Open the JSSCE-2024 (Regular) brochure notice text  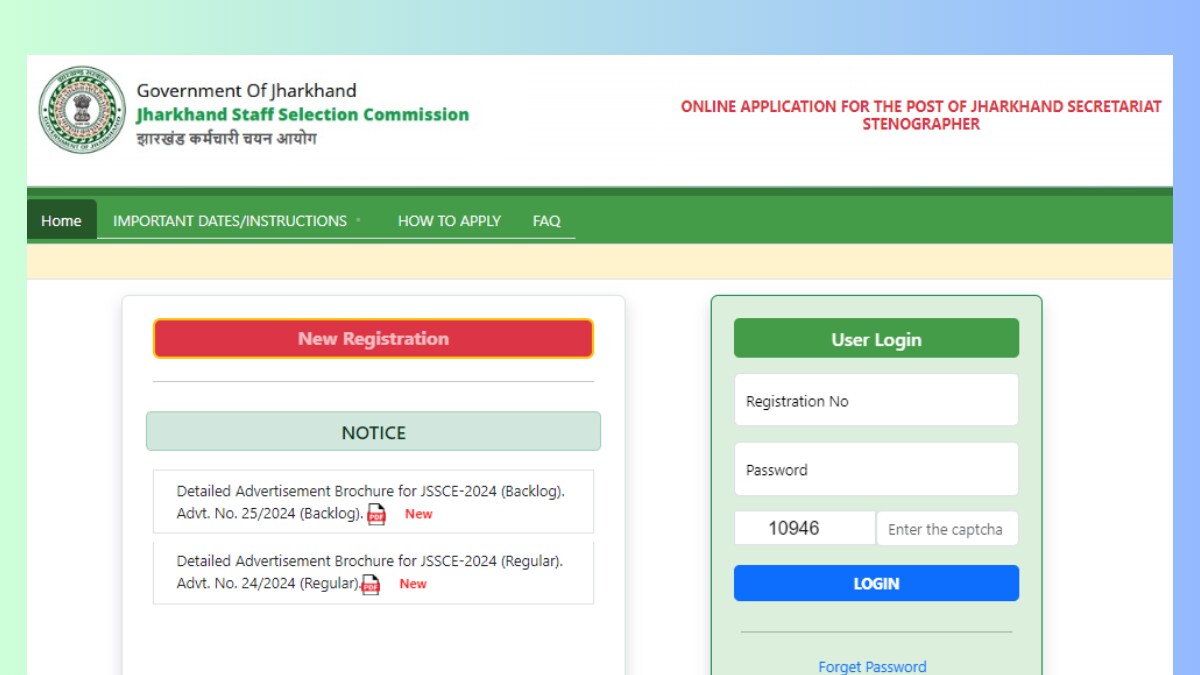(x=369, y=572)
